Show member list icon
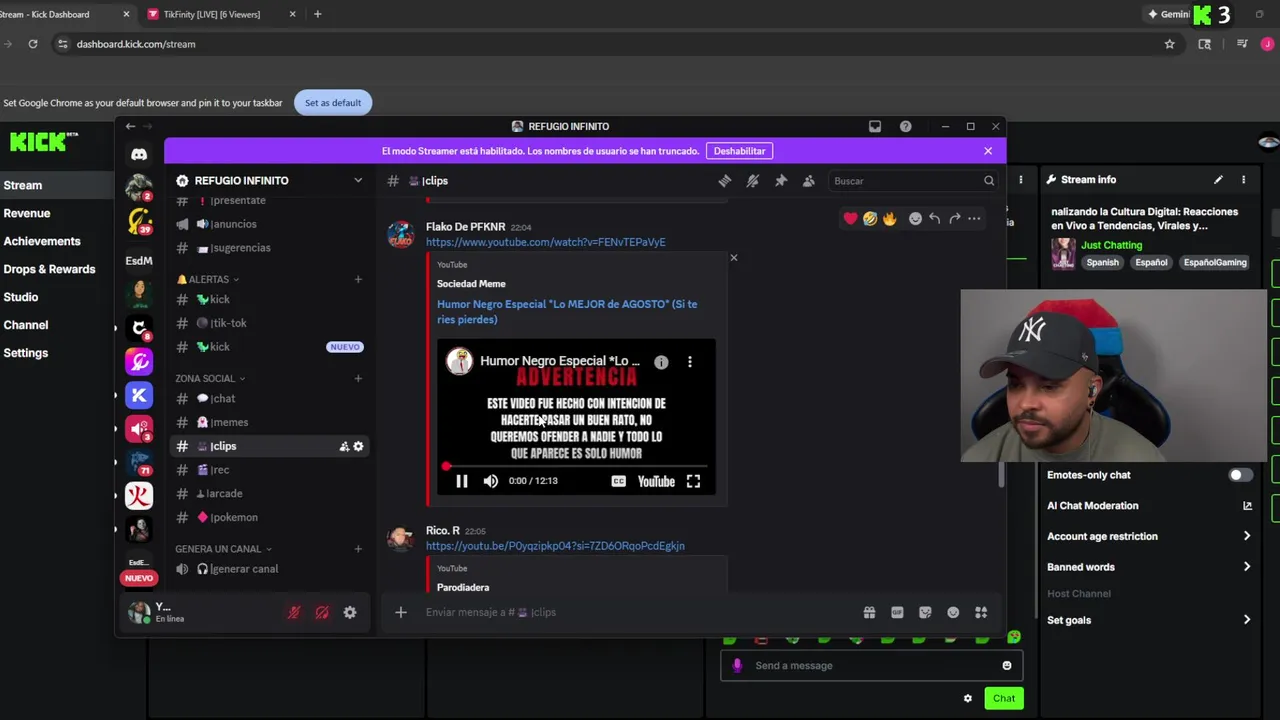This screenshot has height=720, width=1280. point(809,181)
